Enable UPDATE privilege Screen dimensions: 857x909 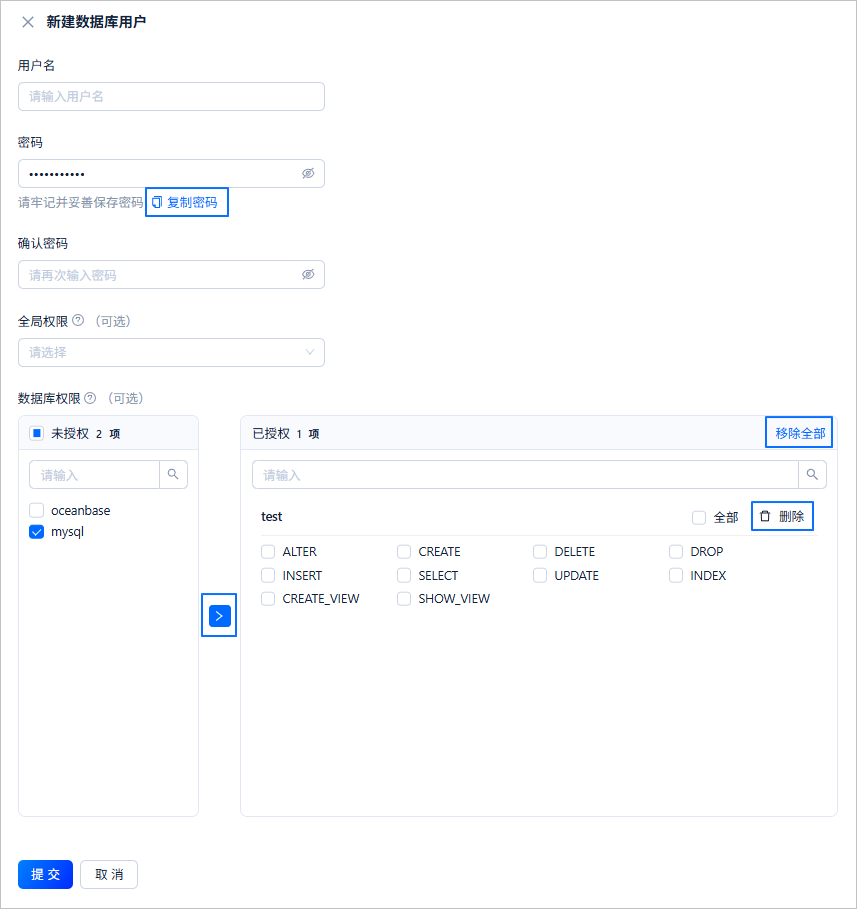pyautogui.click(x=540, y=575)
